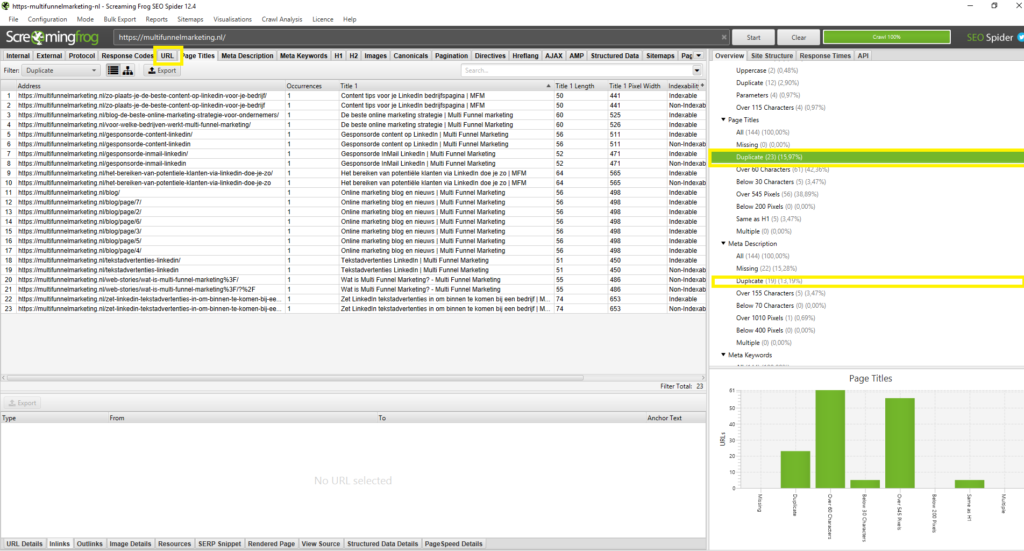The width and height of the screenshot is (1024, 551).
Task: Switch to the Meta Keywords tab
Action: 304,55
